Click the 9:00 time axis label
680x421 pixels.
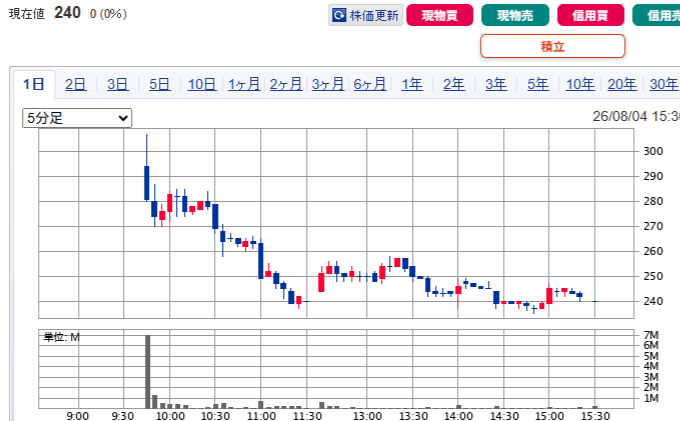[78, 416]
